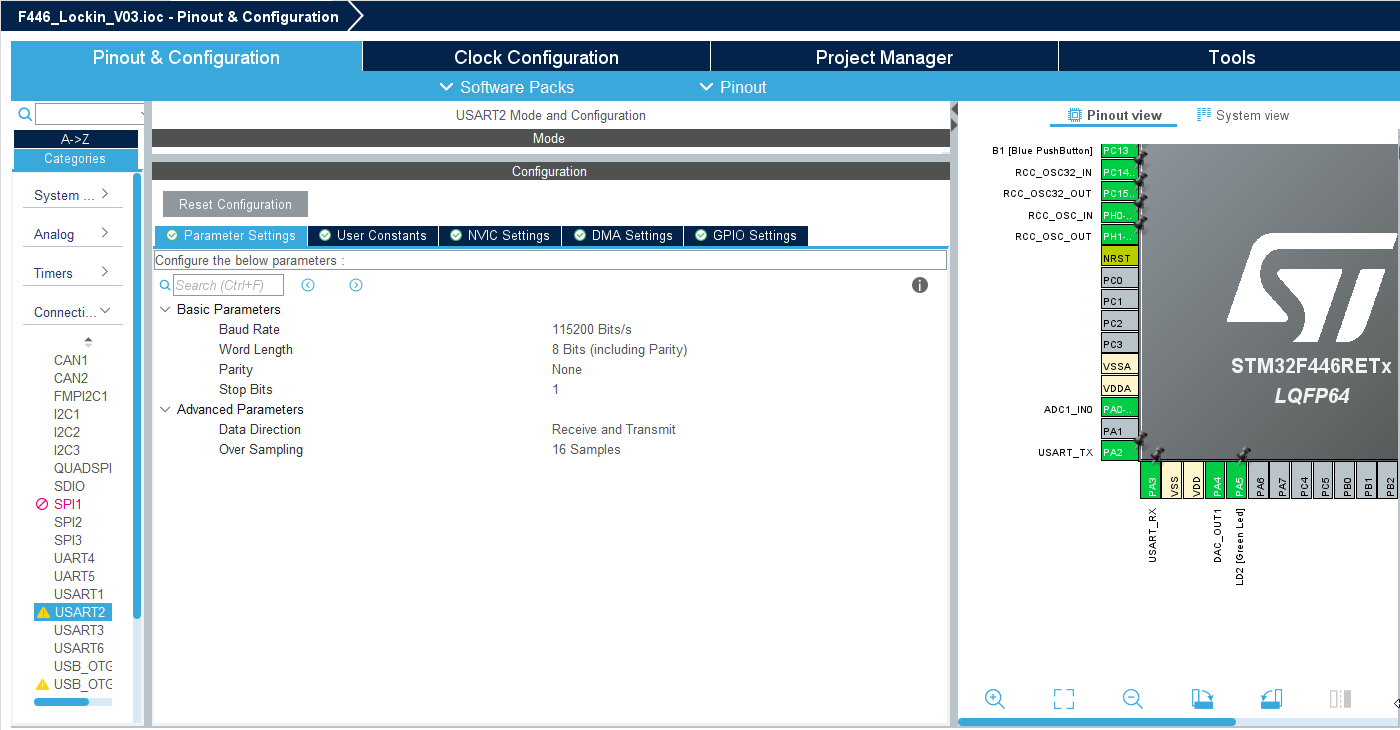Viewport: 1400px width, 730px height.
Task: Click the parameter search magnifier icon
Action: click(x=166, y=285)
